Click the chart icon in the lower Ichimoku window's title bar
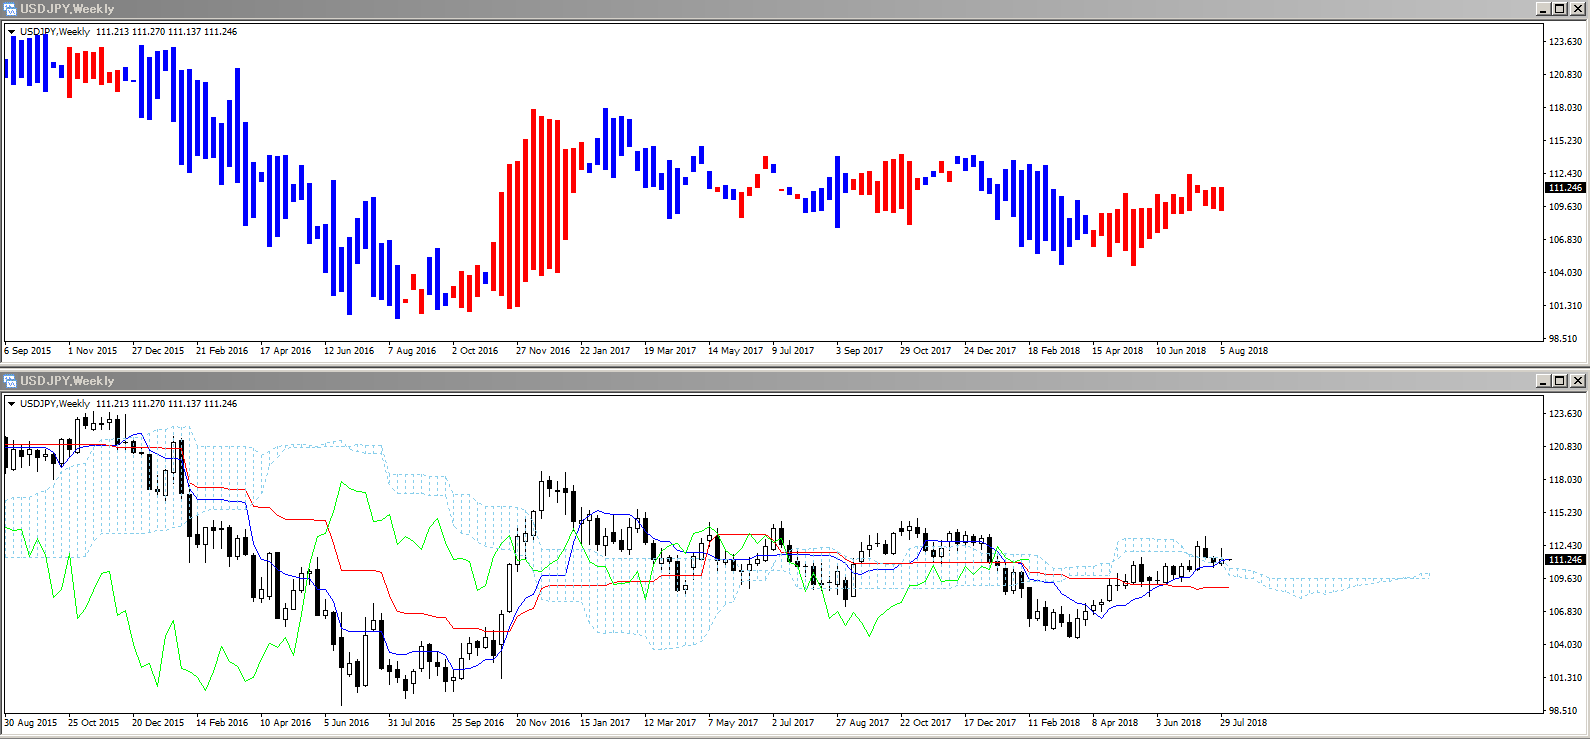 [10, 381]
